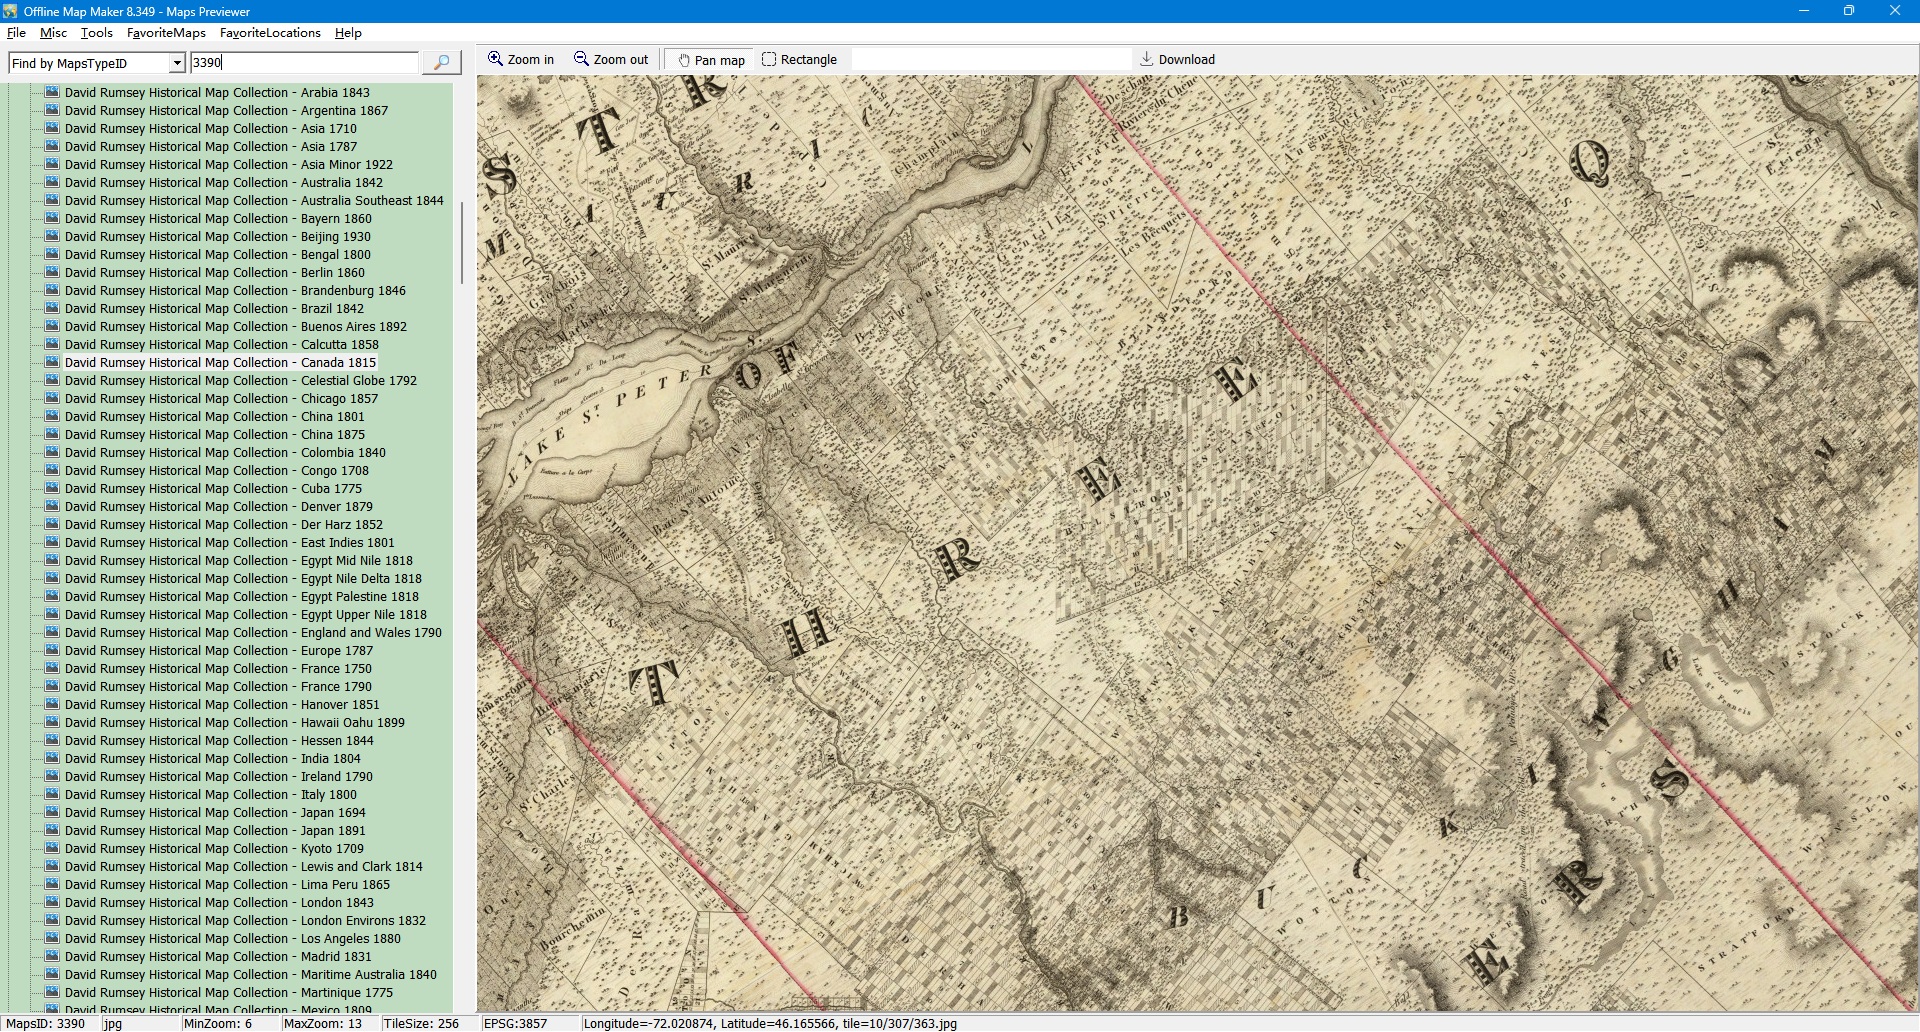Image resolution: width=1920 pixels, height=1032 pixels.
Task: Select the Rectangle selection tool
Action: tap(799, 60)
